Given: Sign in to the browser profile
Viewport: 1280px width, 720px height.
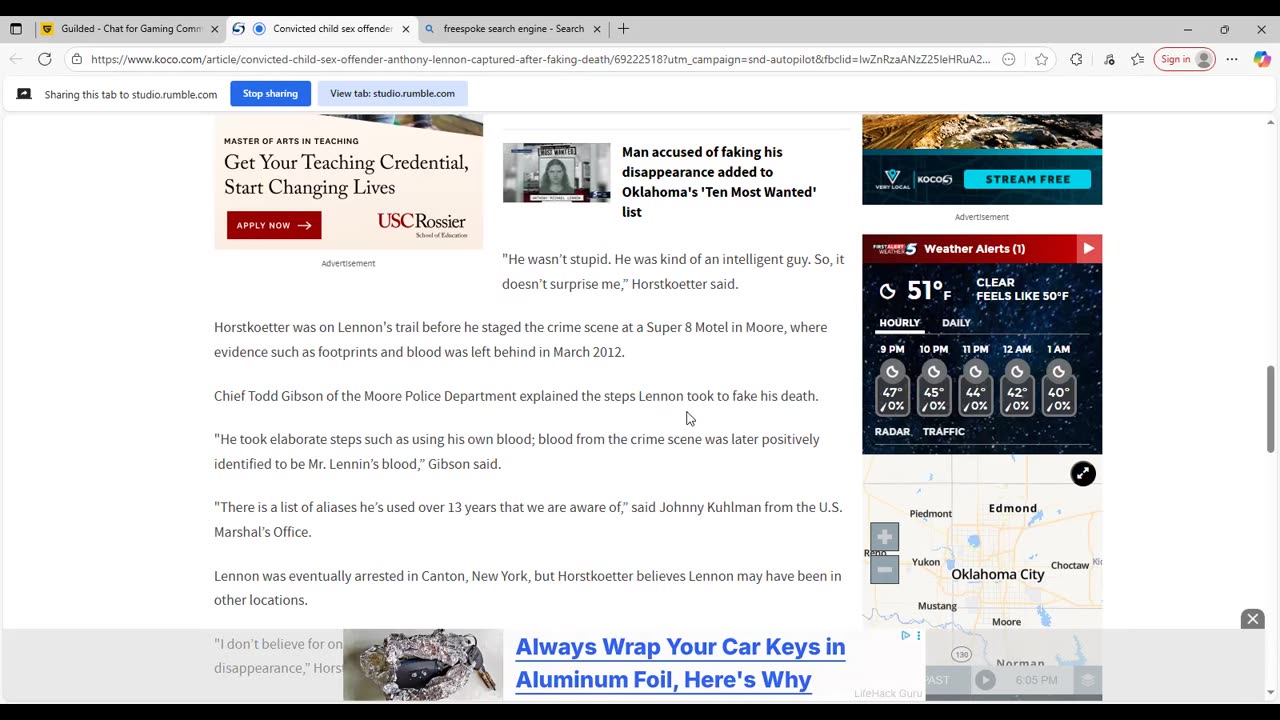Looking at the screenshot, I should [x=1185, y=59].
